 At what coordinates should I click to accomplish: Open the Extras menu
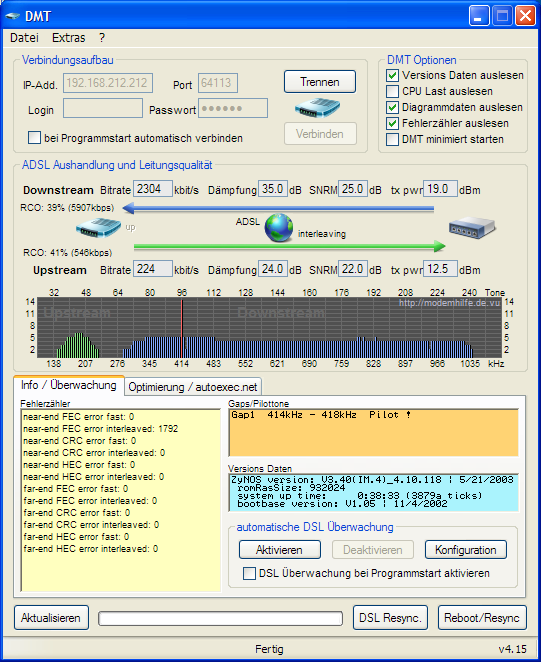(68, 38)
